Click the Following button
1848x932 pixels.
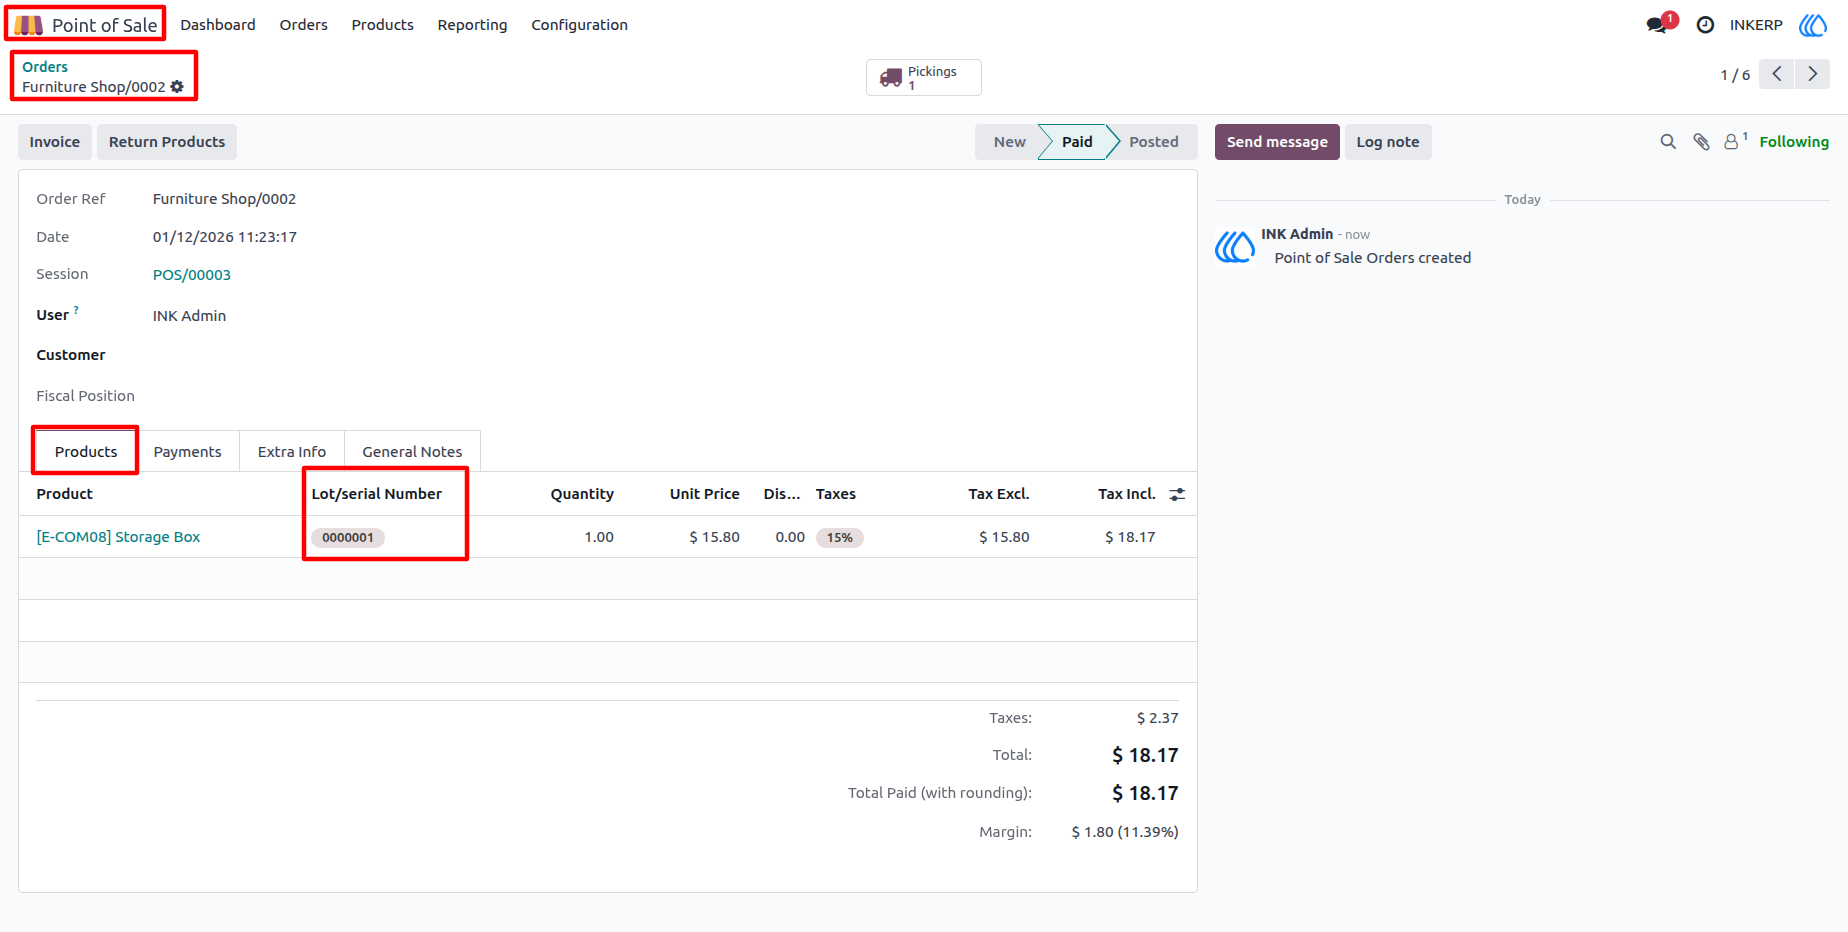pyautogui.click(x=1794, y=142)
